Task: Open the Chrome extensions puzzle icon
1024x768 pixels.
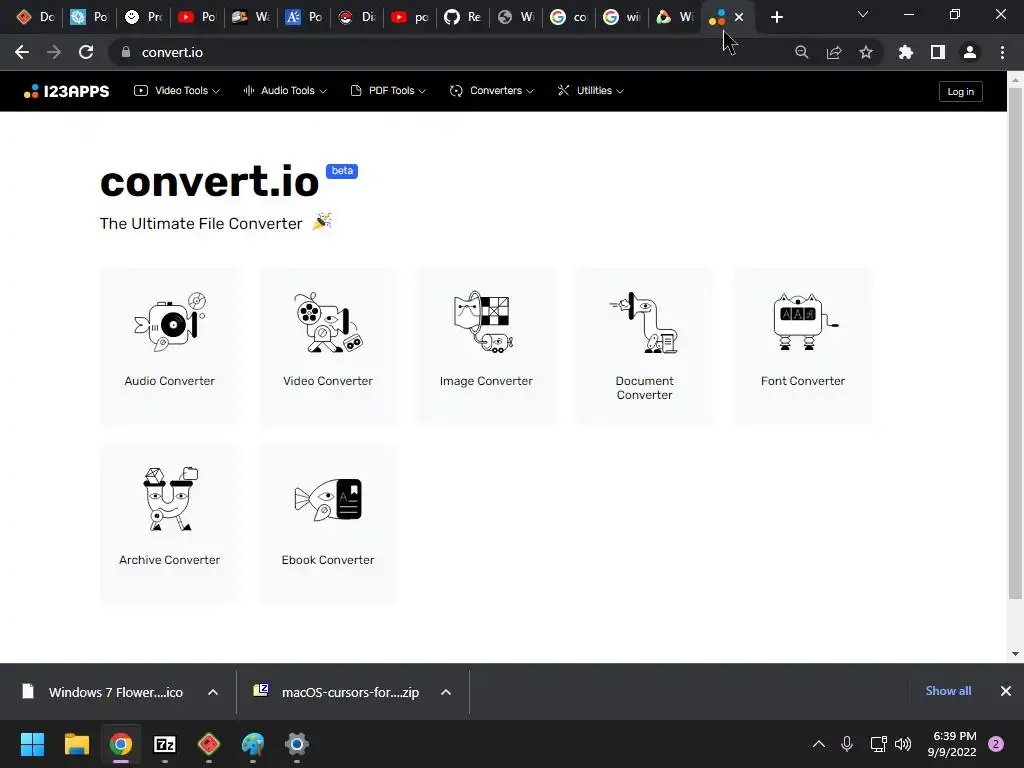Action: click(906, 52)
